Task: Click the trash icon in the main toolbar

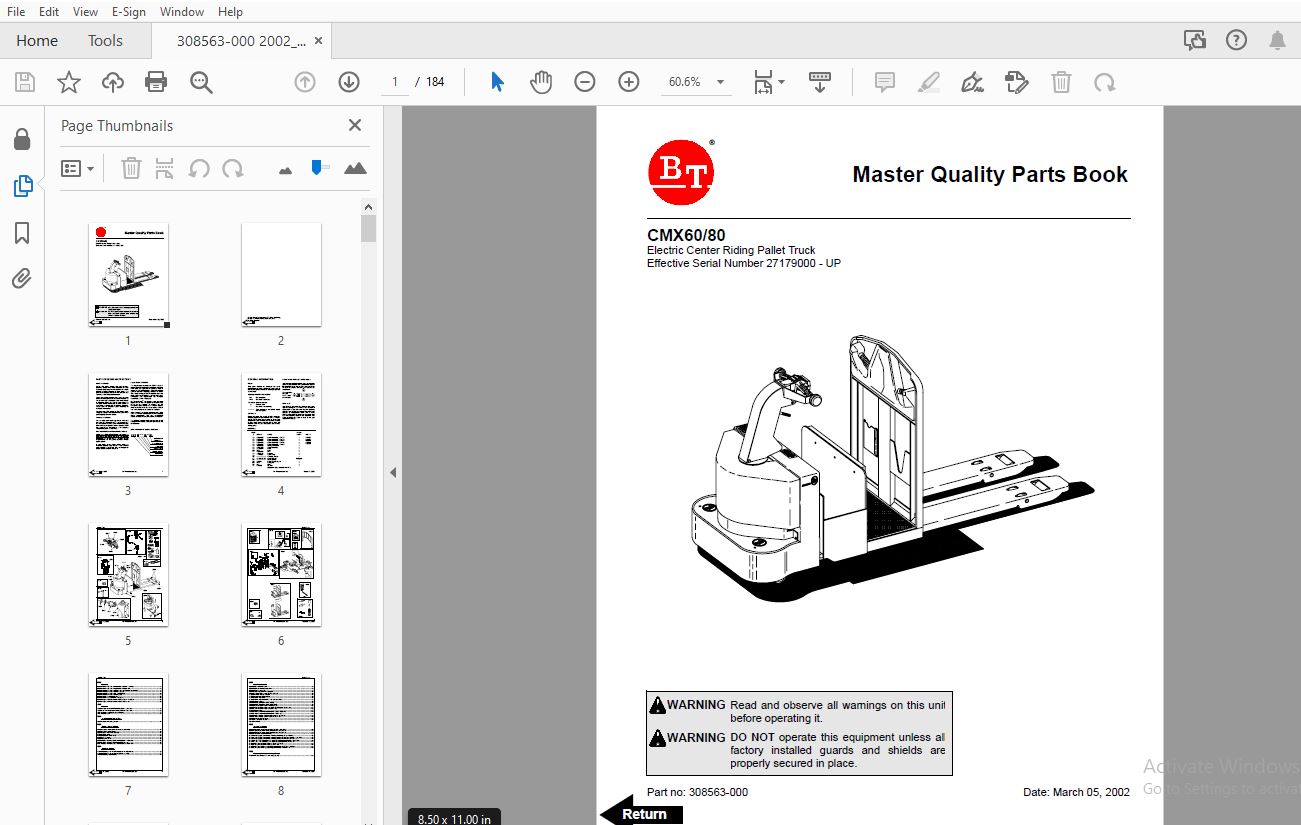Action: coord(1061,82)
